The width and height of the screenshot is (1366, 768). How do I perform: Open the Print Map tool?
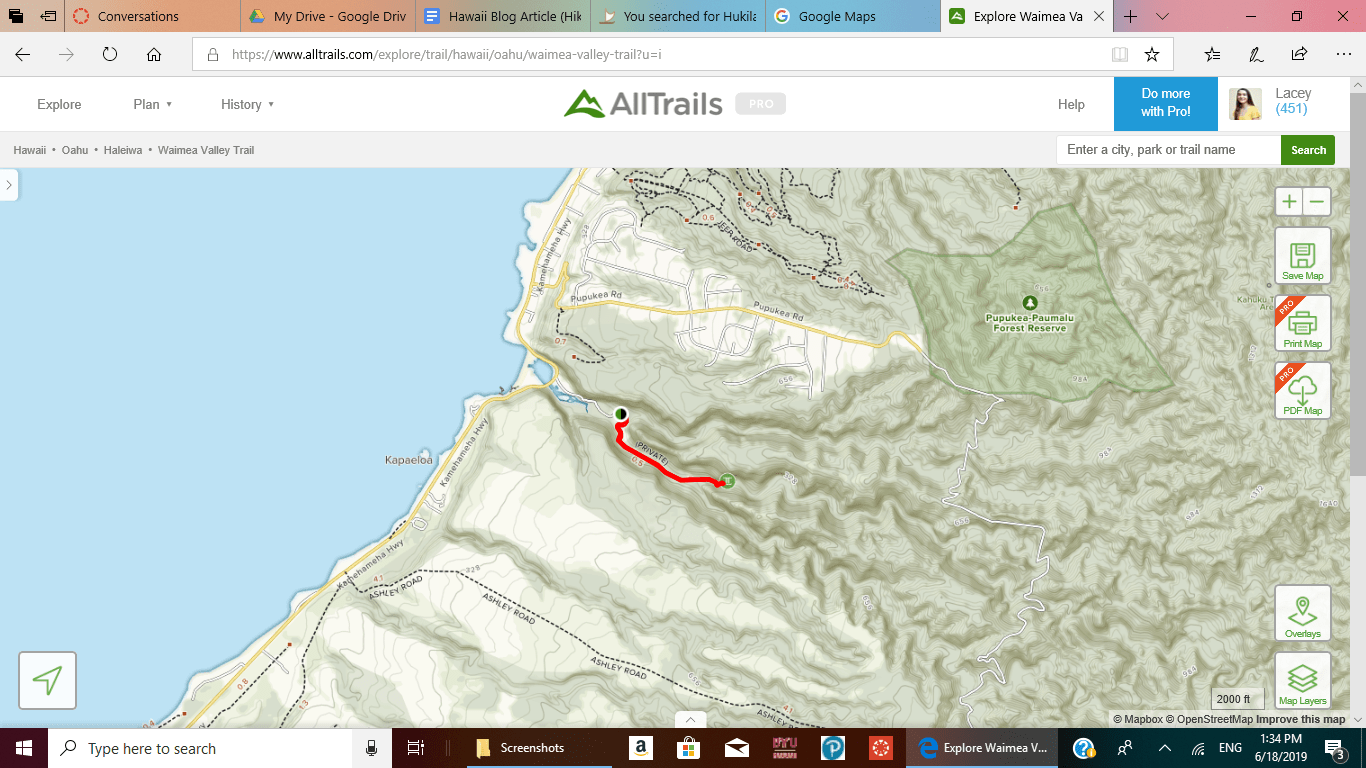tap(1303, 324)
